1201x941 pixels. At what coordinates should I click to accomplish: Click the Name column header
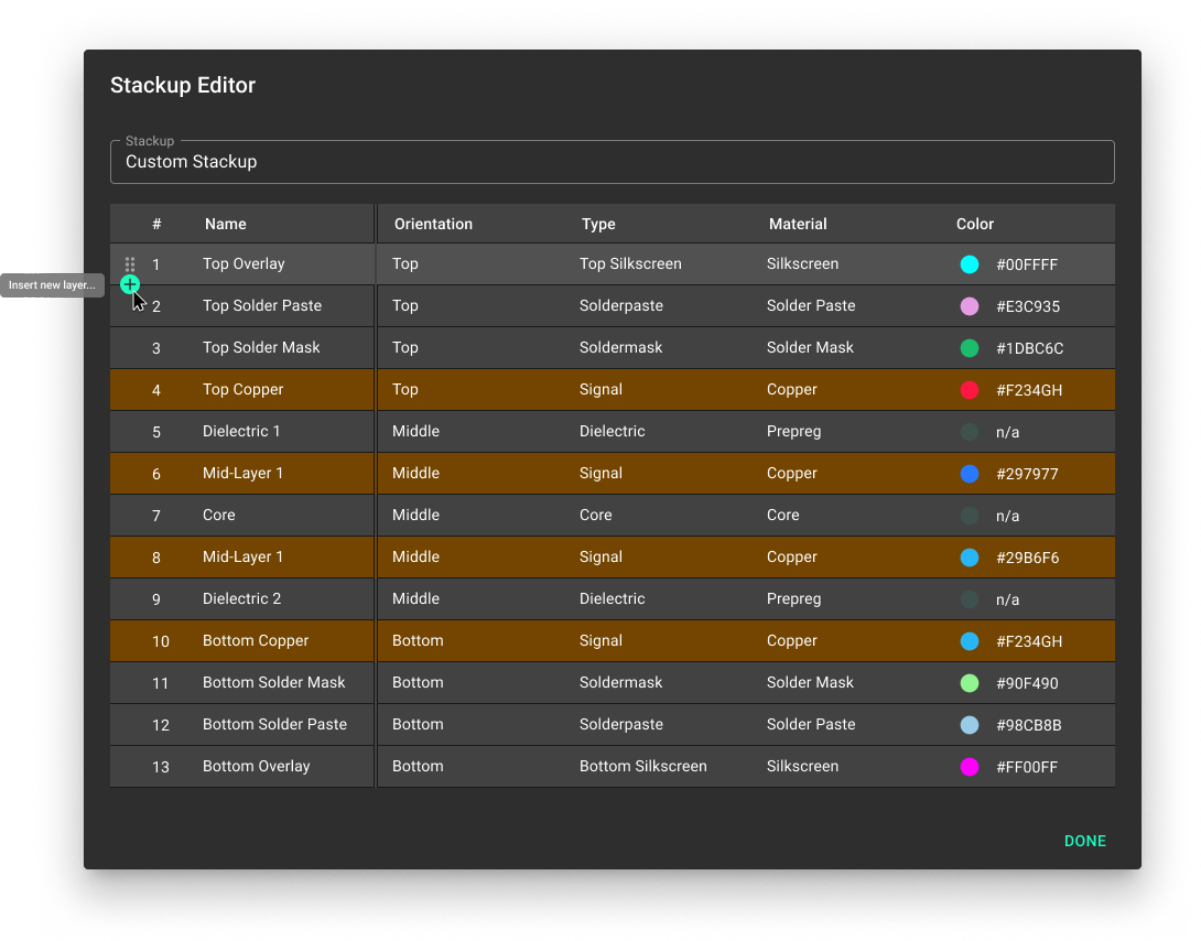[225, 224]
